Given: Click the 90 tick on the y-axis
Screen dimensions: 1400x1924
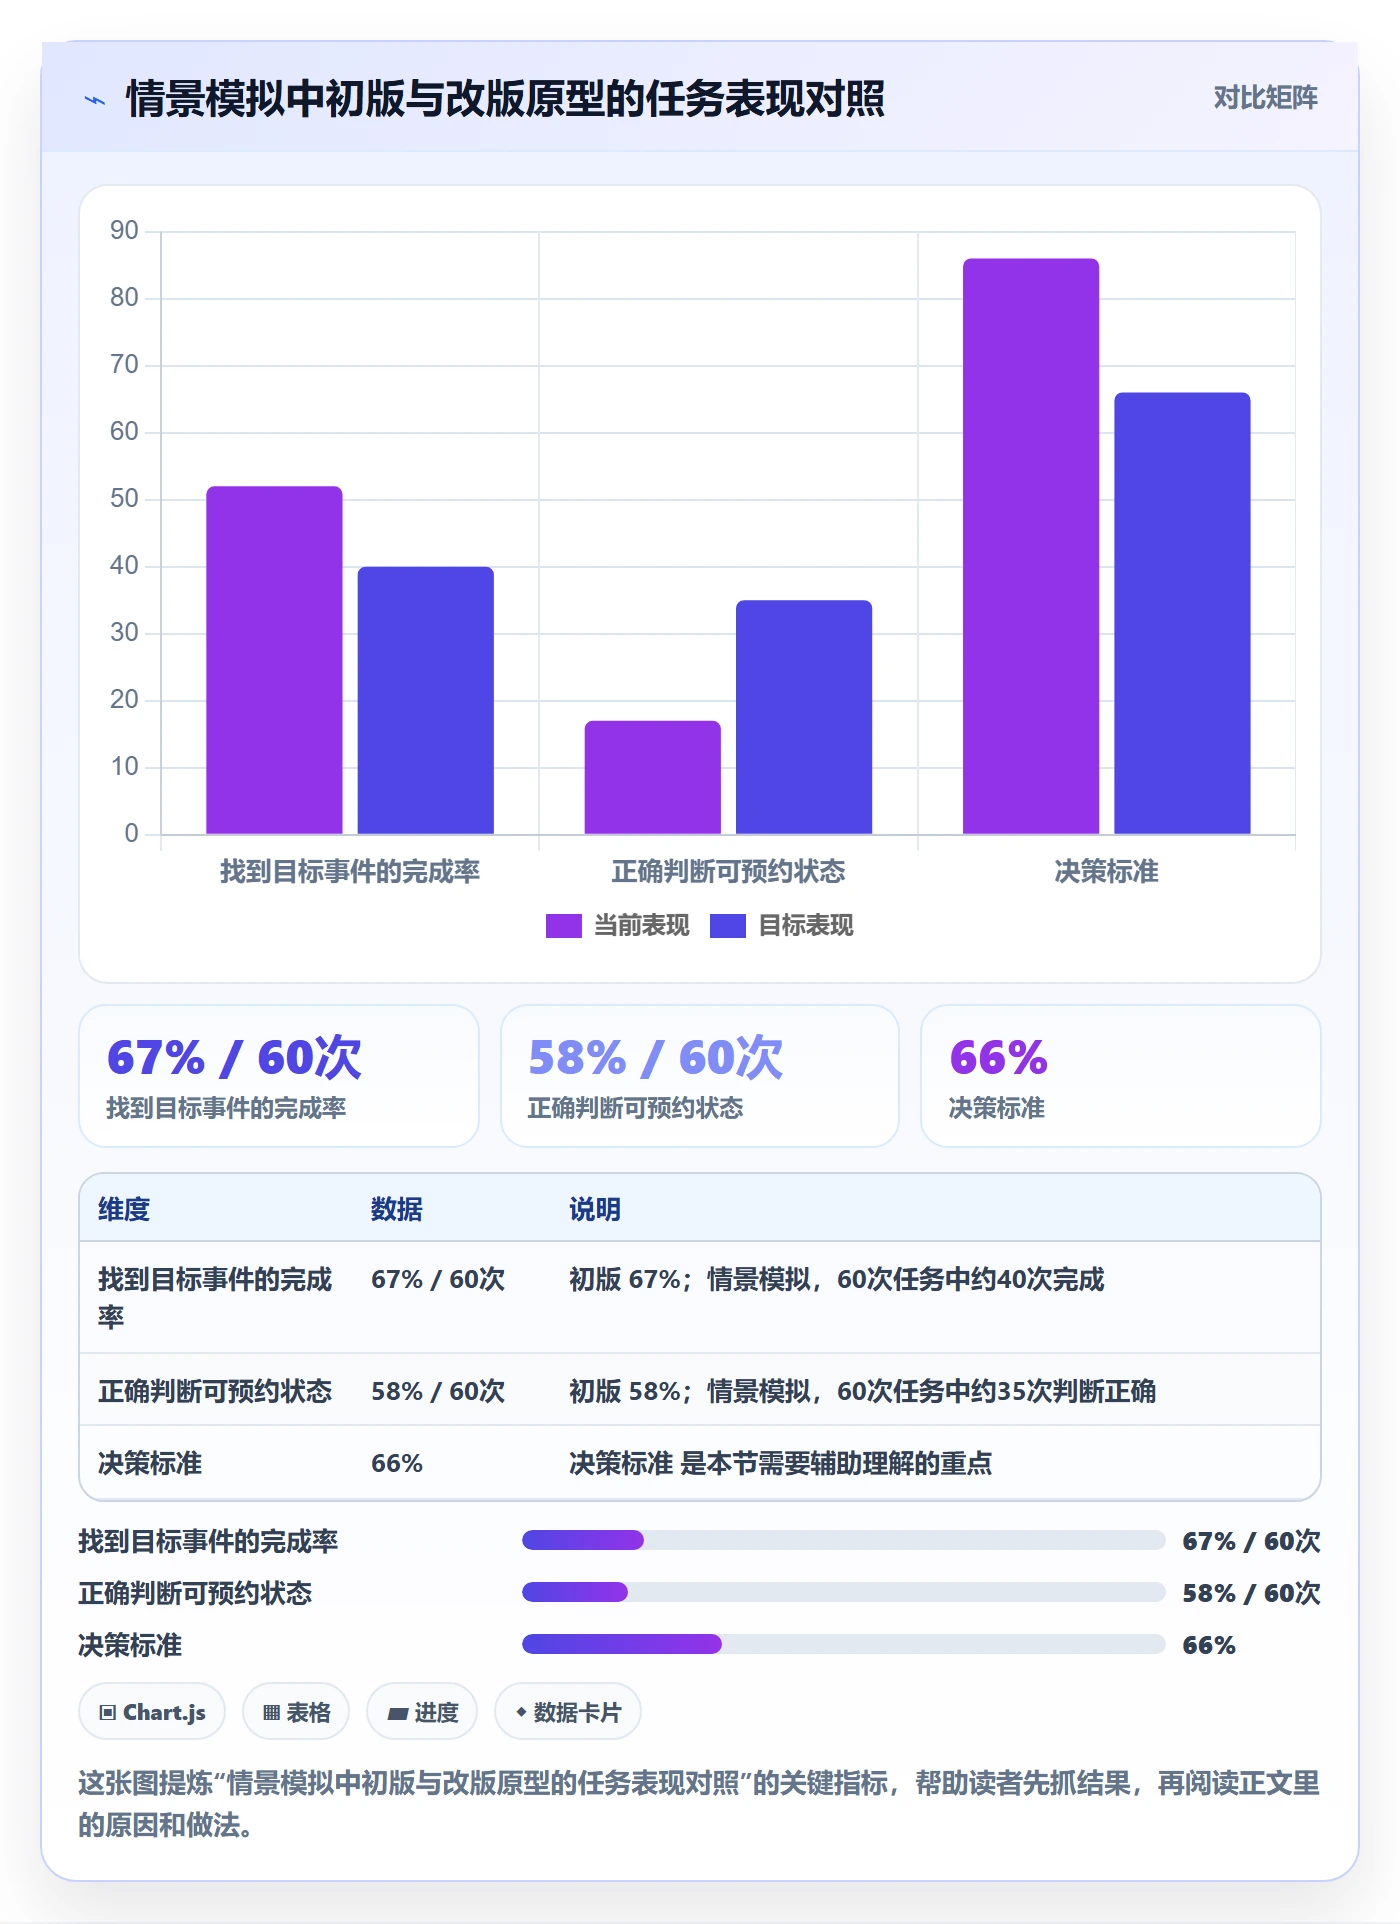Looking at the screenshot, I should [124, 231].
